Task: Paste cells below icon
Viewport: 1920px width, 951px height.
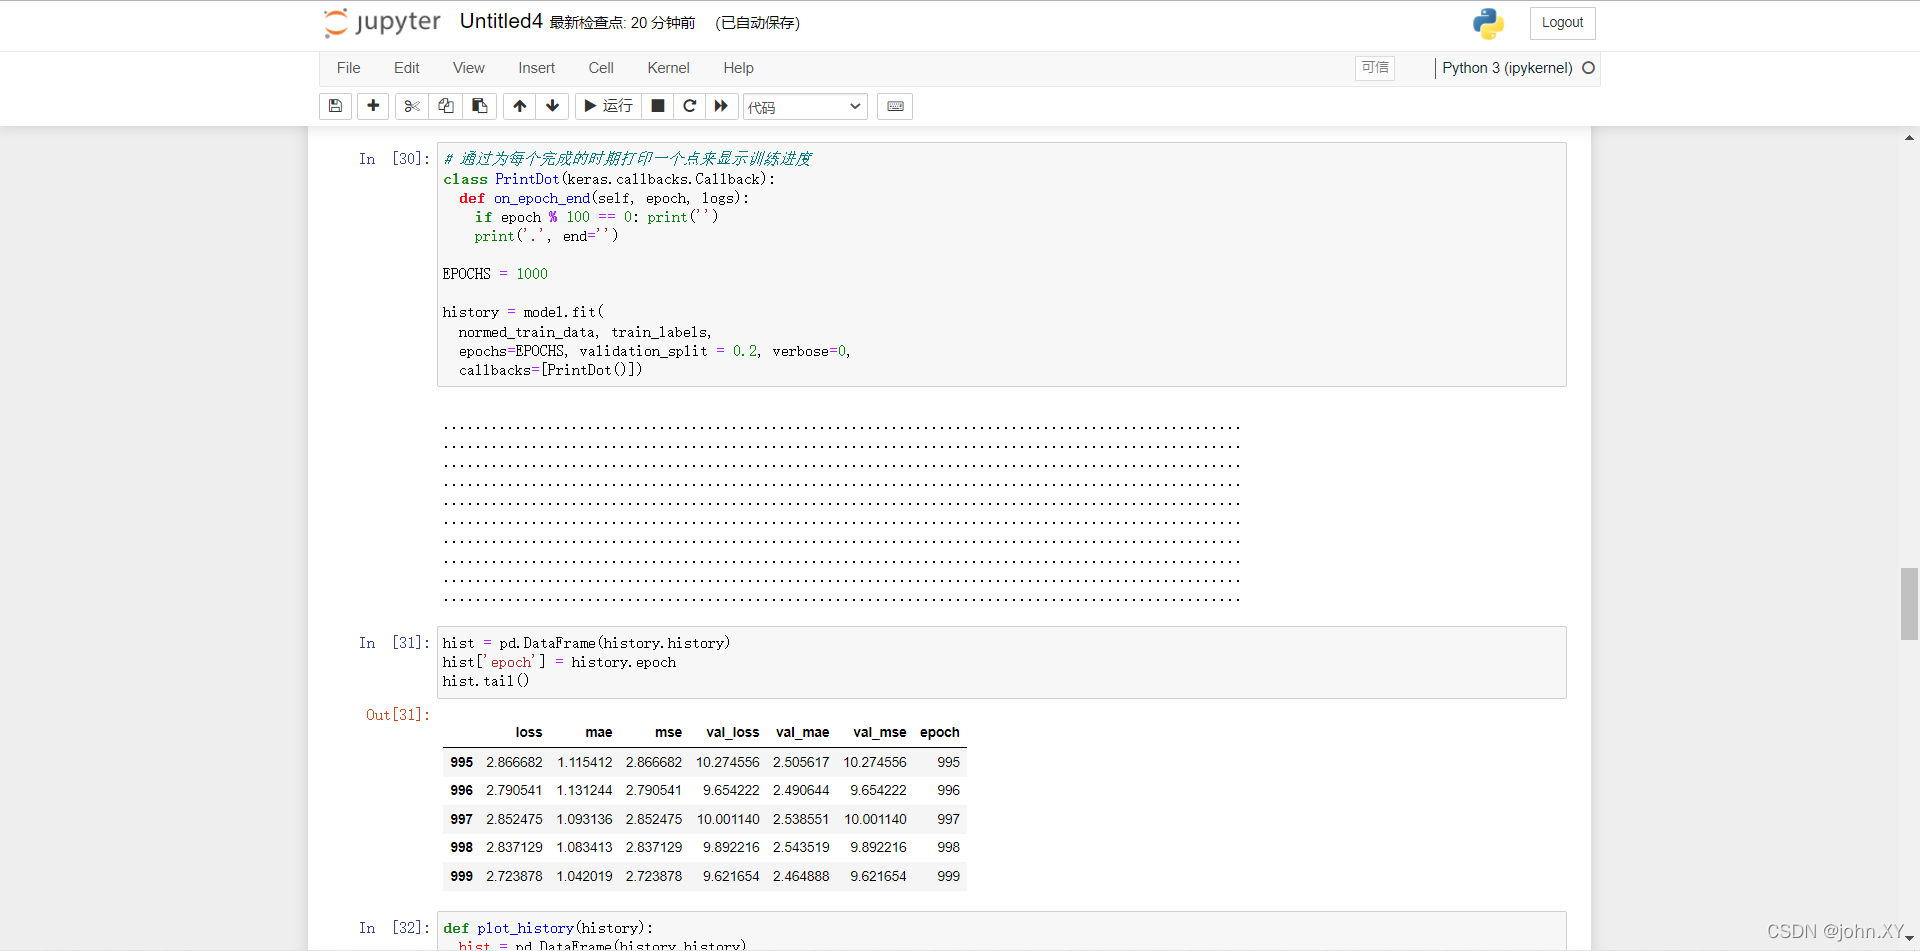Action: (480, 106)
